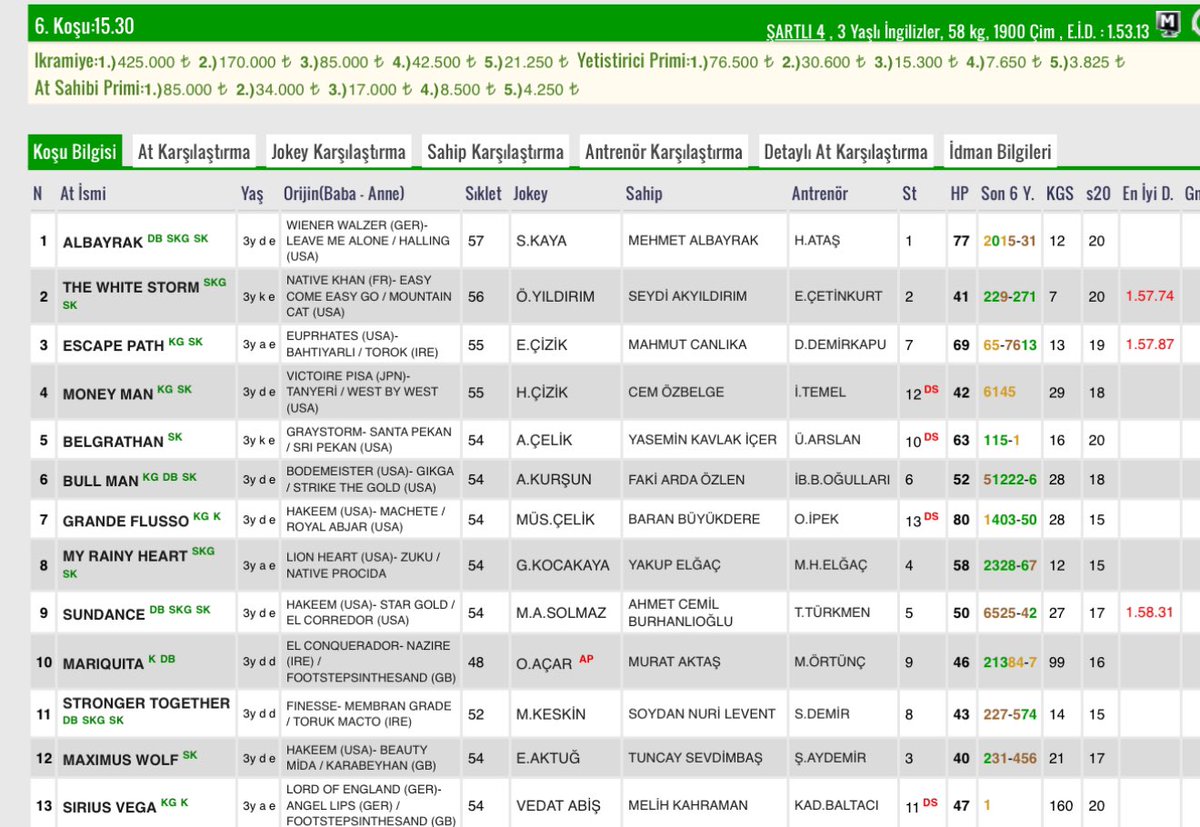Open owner BARAN BÜYÜKDERE page
The image size is (1200, 827).
[694, 520]
